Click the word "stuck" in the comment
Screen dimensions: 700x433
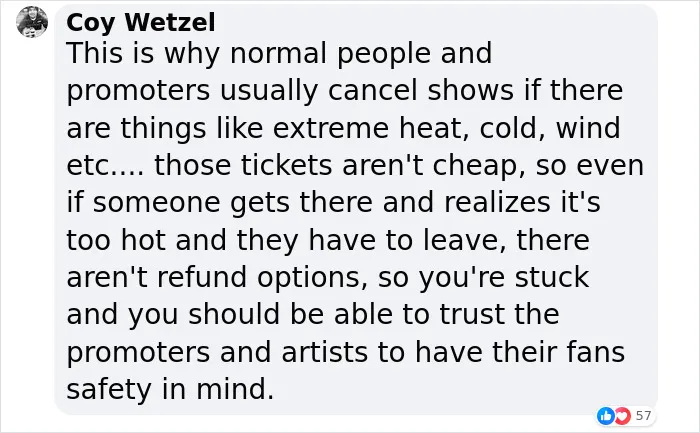(552, 277)
